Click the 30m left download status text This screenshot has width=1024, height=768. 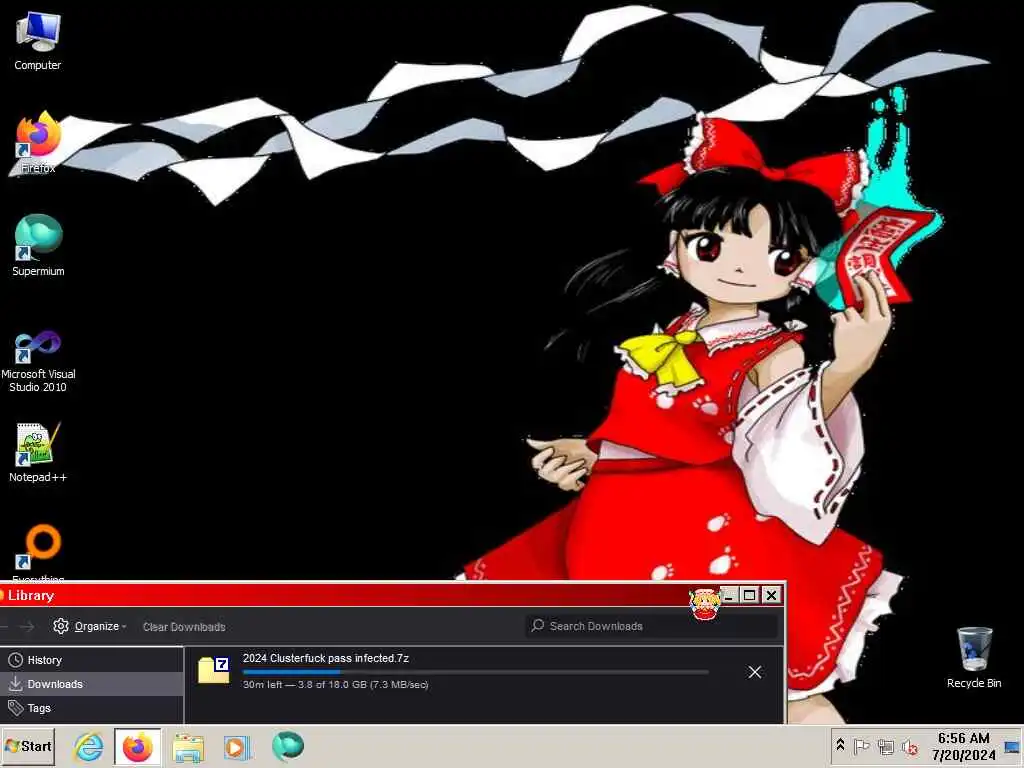click(336, 685)
